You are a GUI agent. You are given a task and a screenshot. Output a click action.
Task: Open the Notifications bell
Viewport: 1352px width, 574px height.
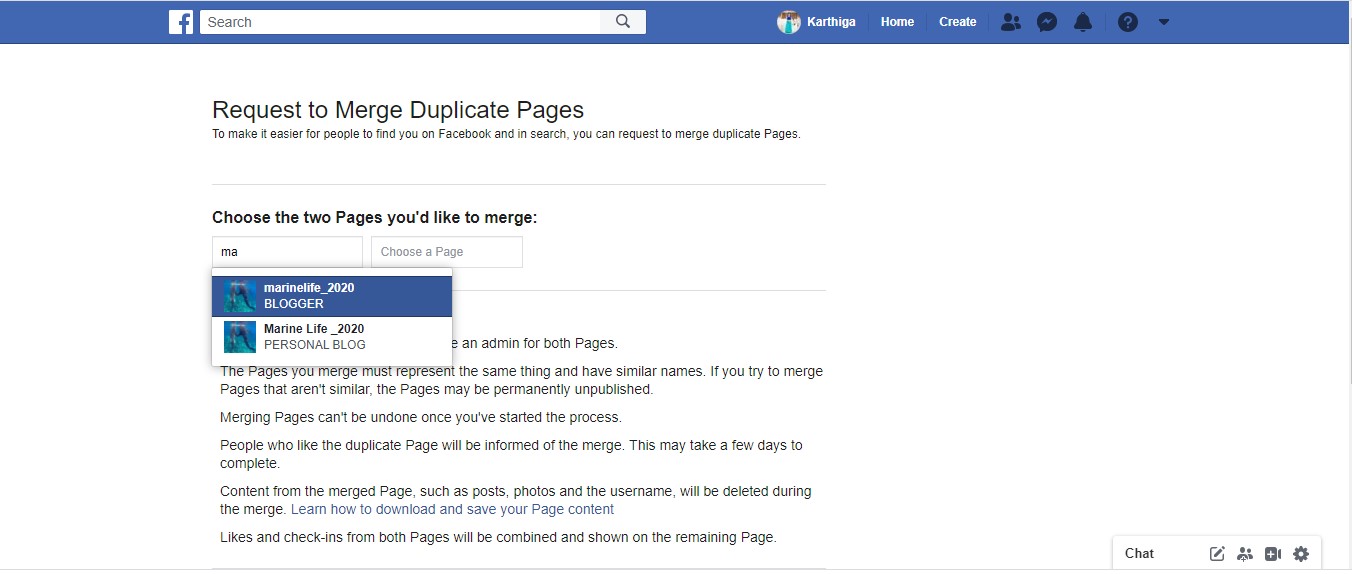(1083, 22)
